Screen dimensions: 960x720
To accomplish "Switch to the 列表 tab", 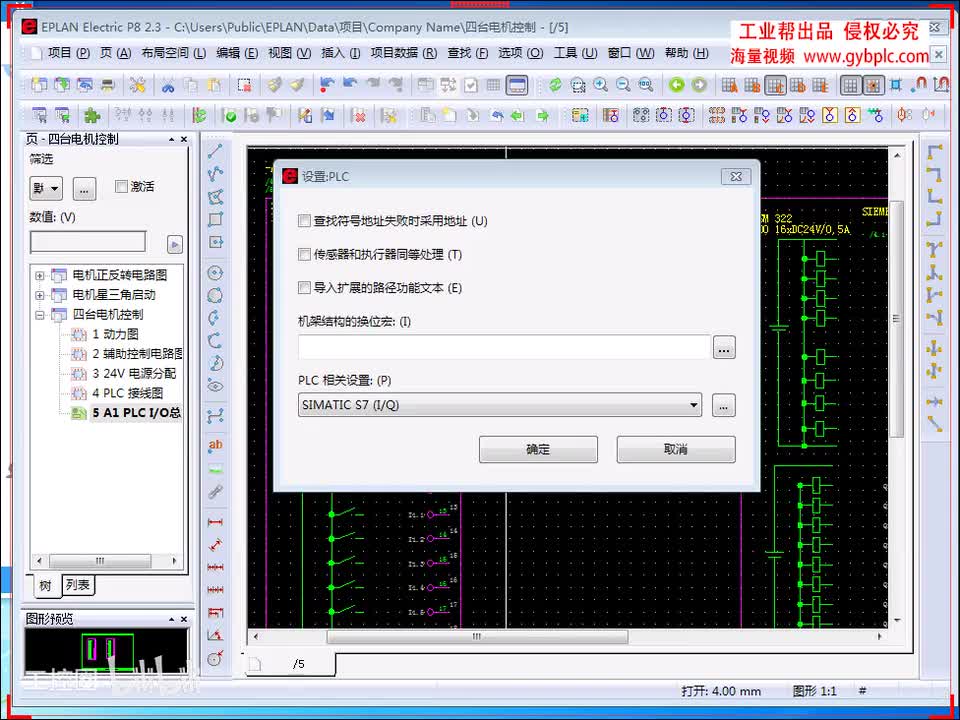I will click(78, 585).
